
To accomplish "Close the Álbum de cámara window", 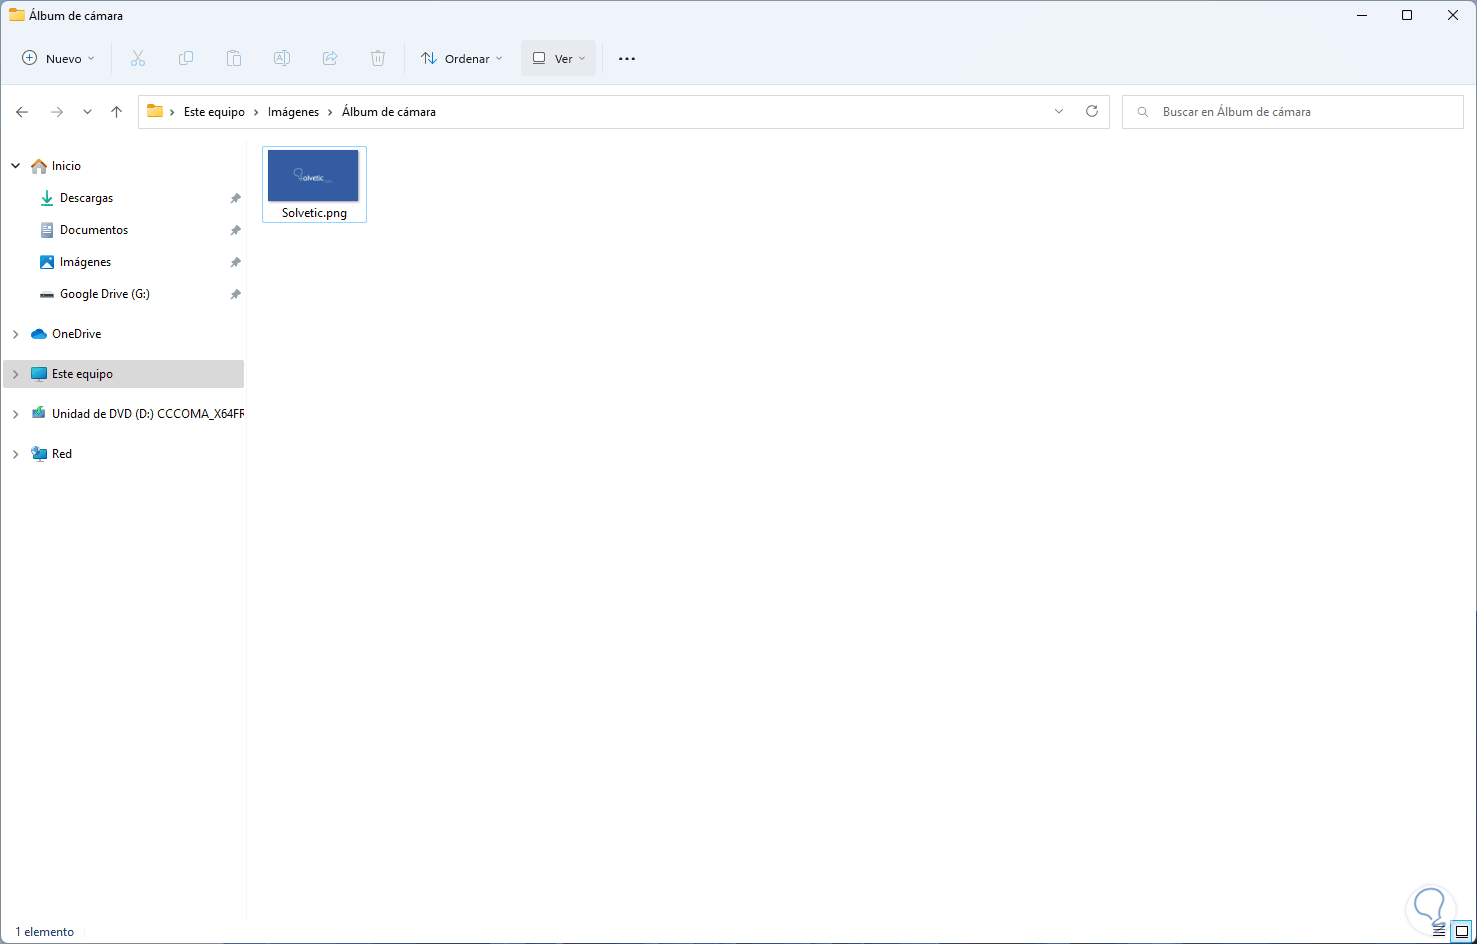I will [x=1453, y=15].
